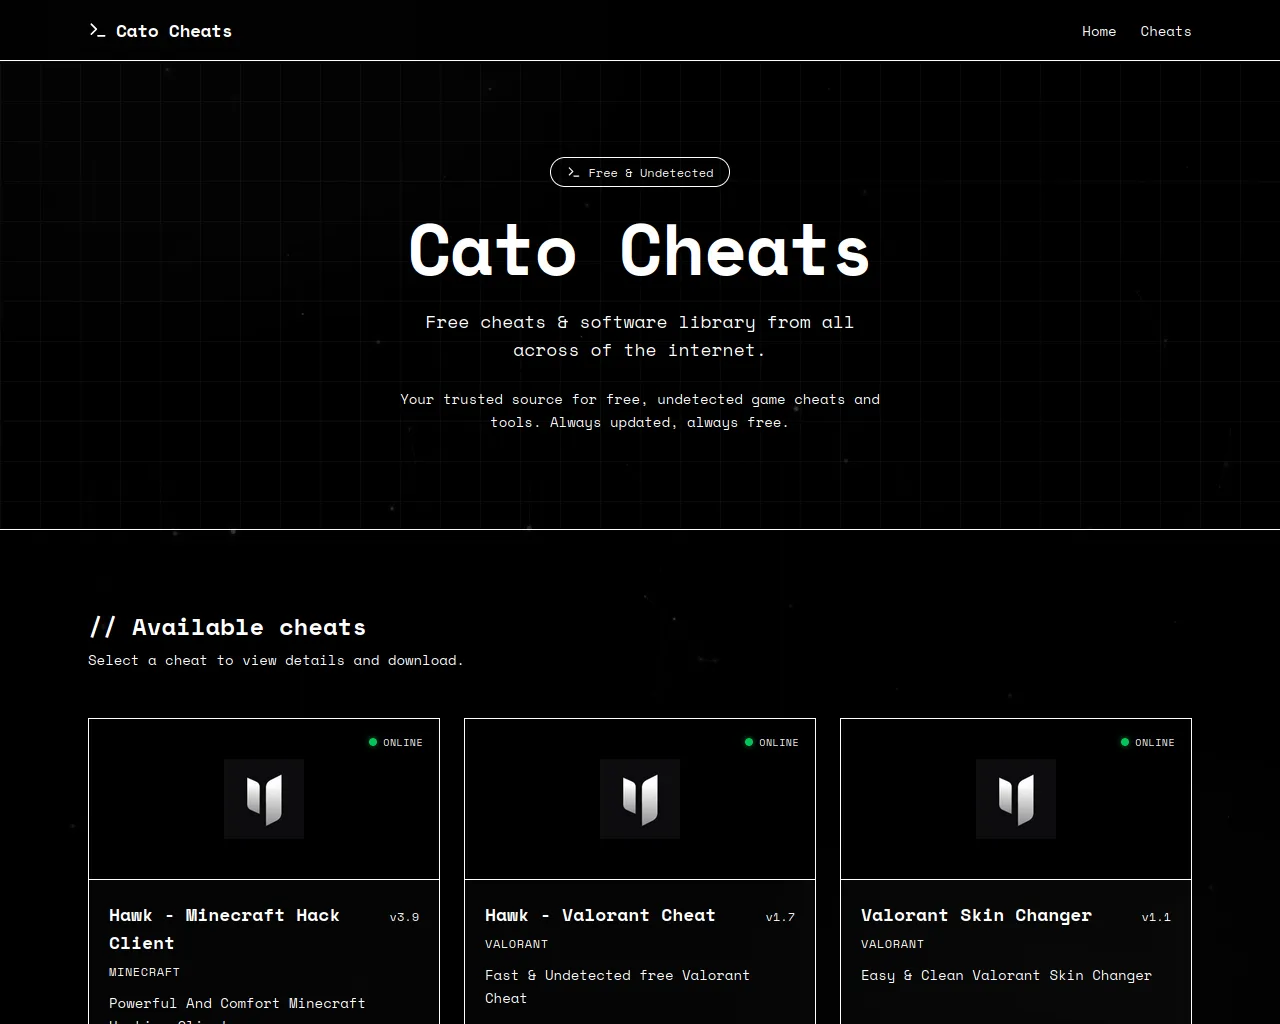
Task: Click the terminal icon in Free & Undetected badge
Action: 573,172
